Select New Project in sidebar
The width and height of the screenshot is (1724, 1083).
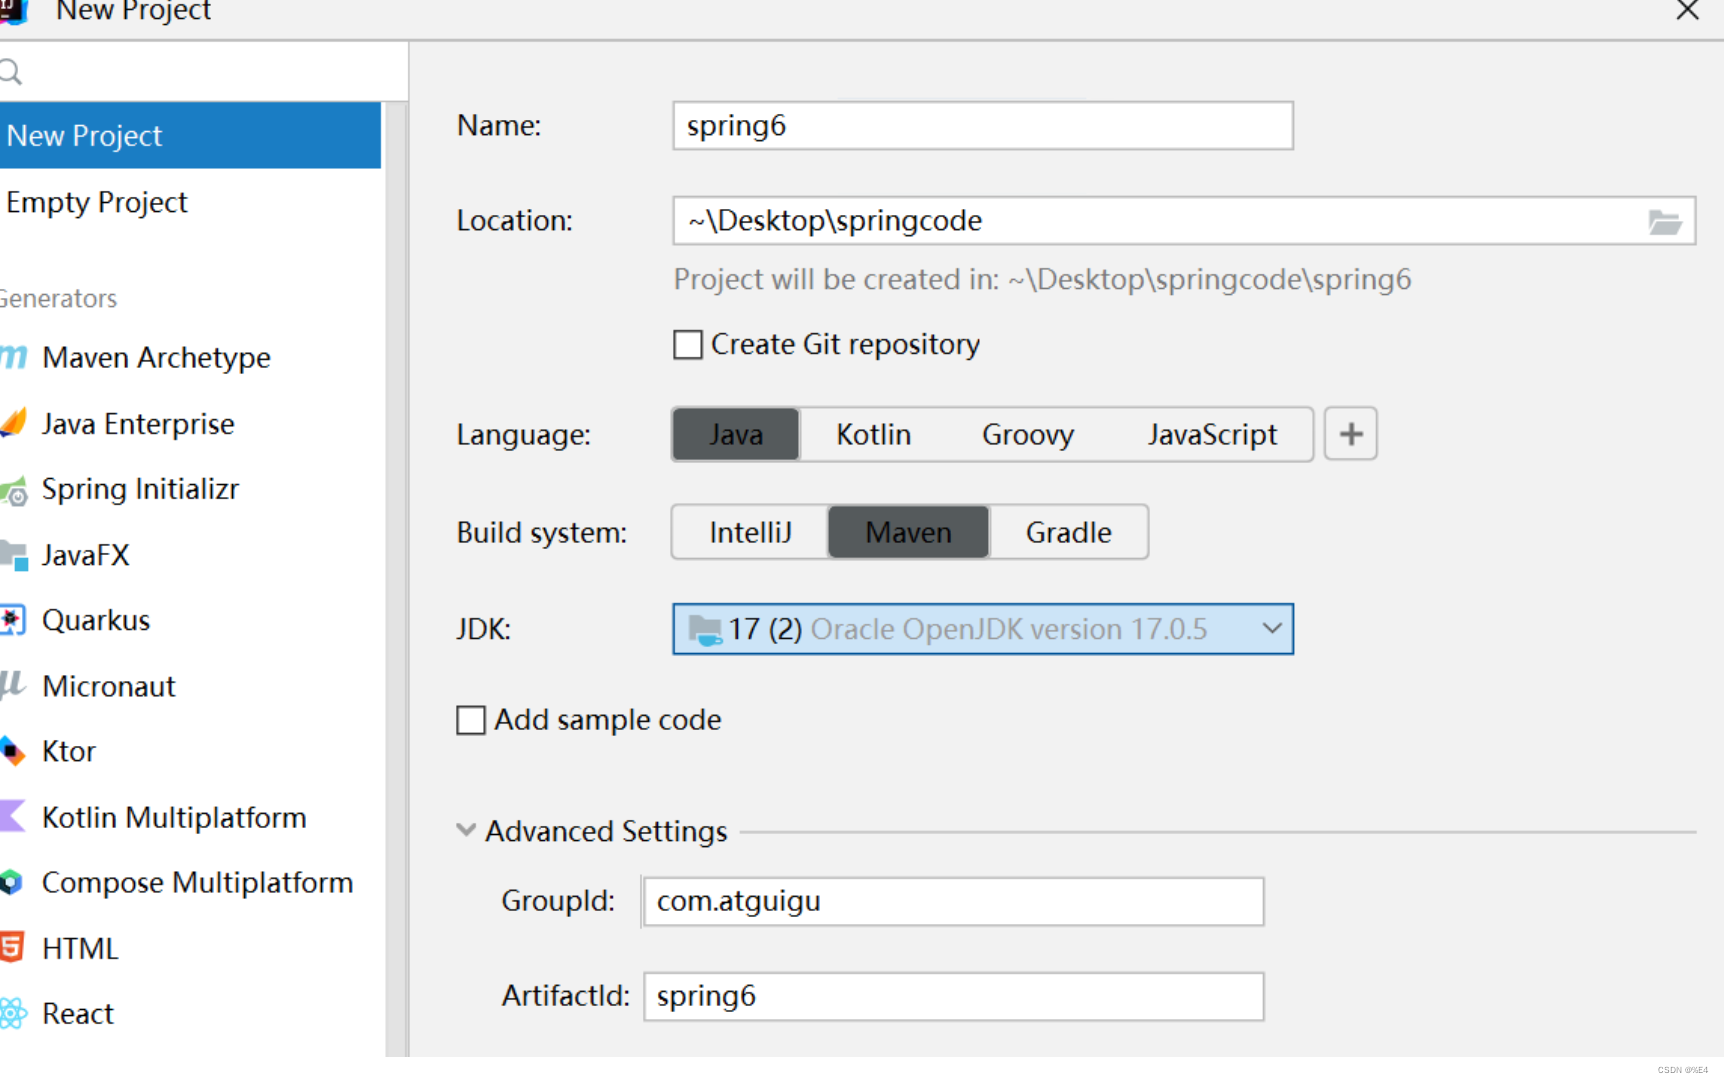(190, 135)
